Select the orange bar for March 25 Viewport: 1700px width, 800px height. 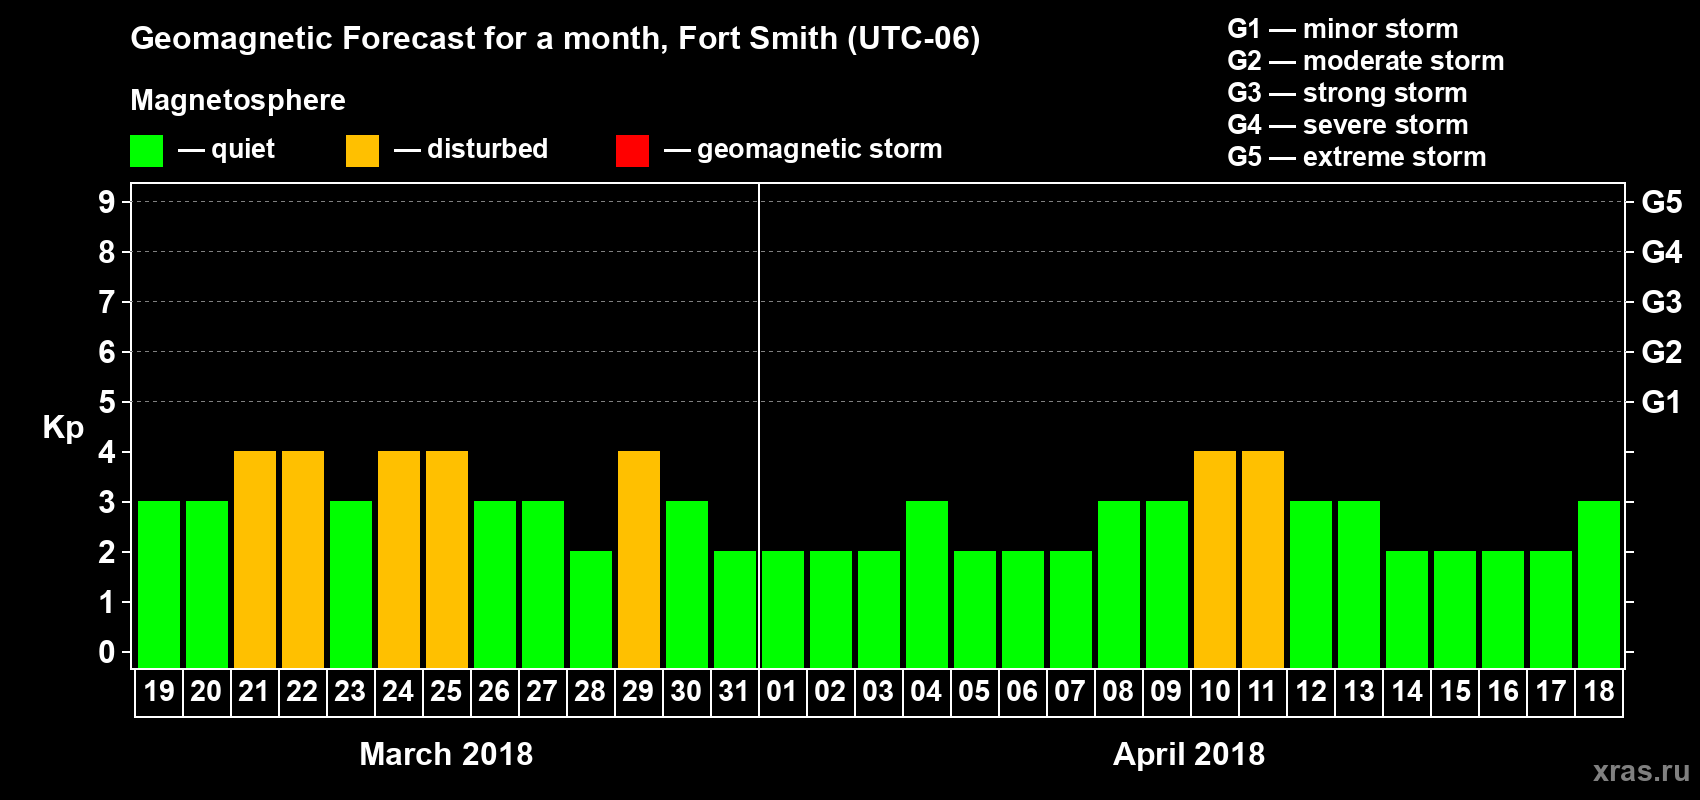(x=447, y=559)
